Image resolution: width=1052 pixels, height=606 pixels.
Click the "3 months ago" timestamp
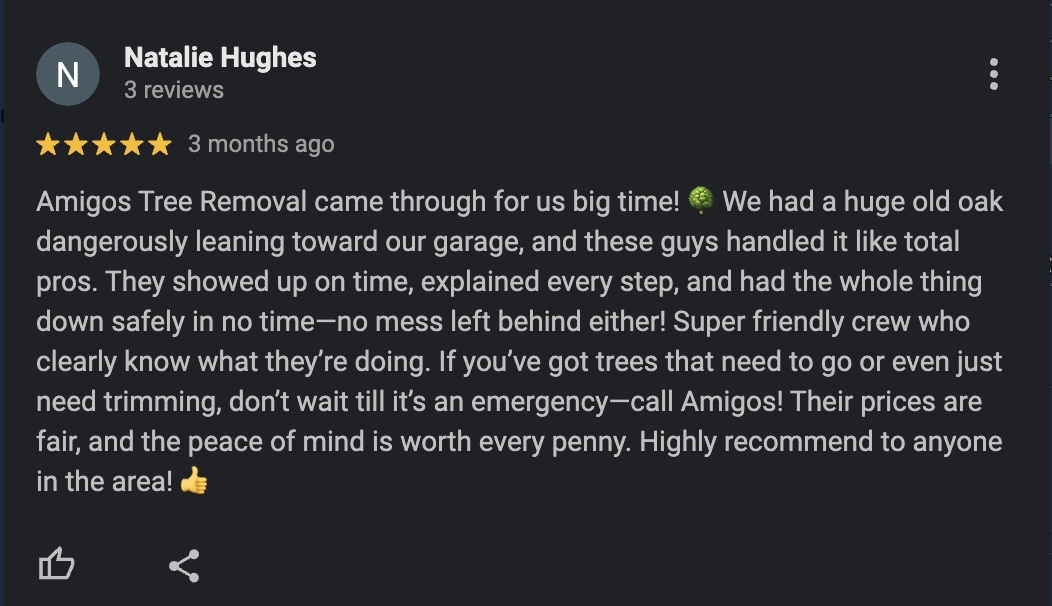click(261, 144)
